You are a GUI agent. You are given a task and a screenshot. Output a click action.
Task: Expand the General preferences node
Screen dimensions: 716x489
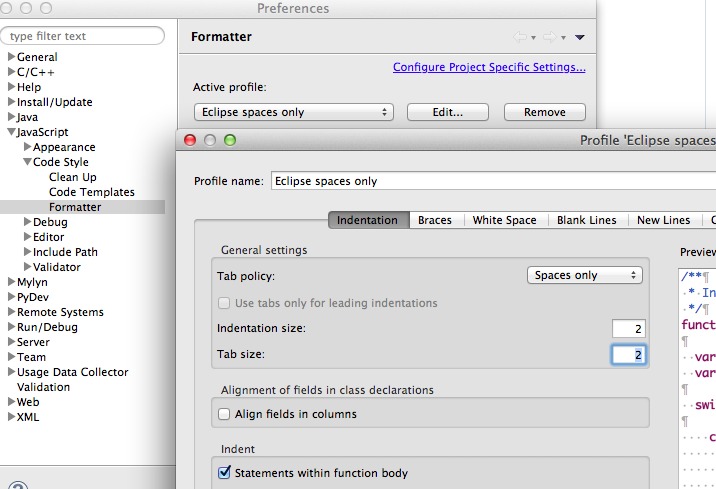pyautogui.click(x=11, y=57)
